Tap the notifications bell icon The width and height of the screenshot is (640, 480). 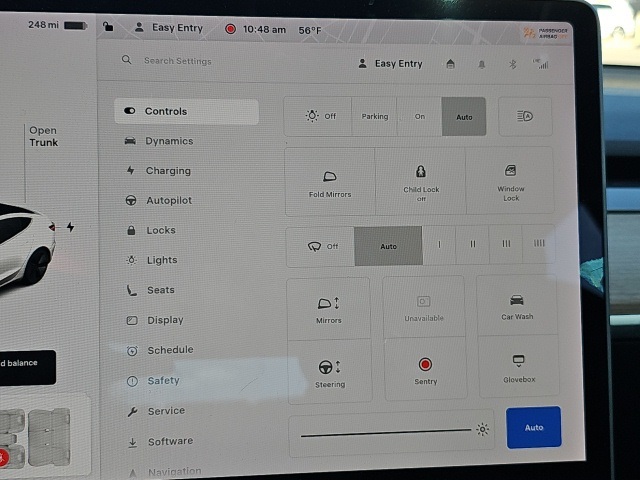coord(482,64)
